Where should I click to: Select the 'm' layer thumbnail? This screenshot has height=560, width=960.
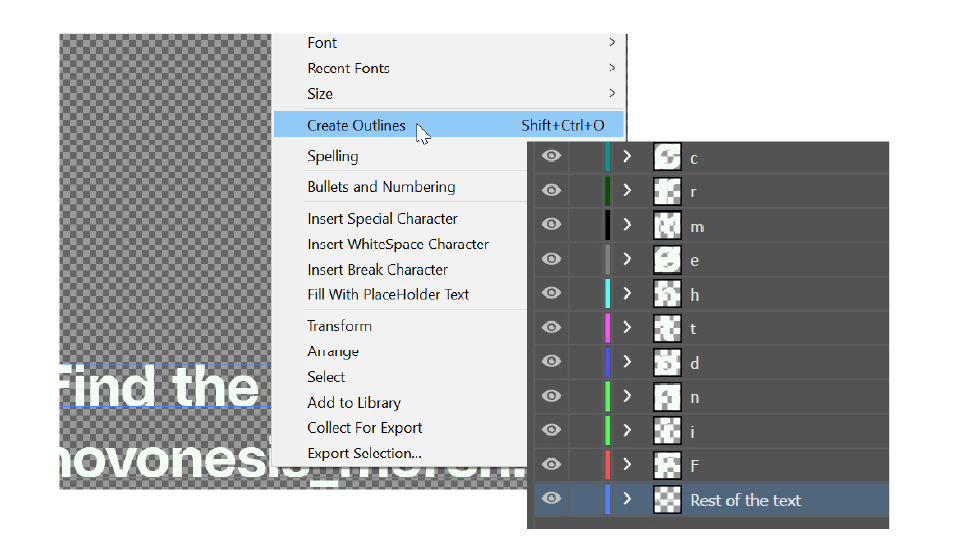667,225
